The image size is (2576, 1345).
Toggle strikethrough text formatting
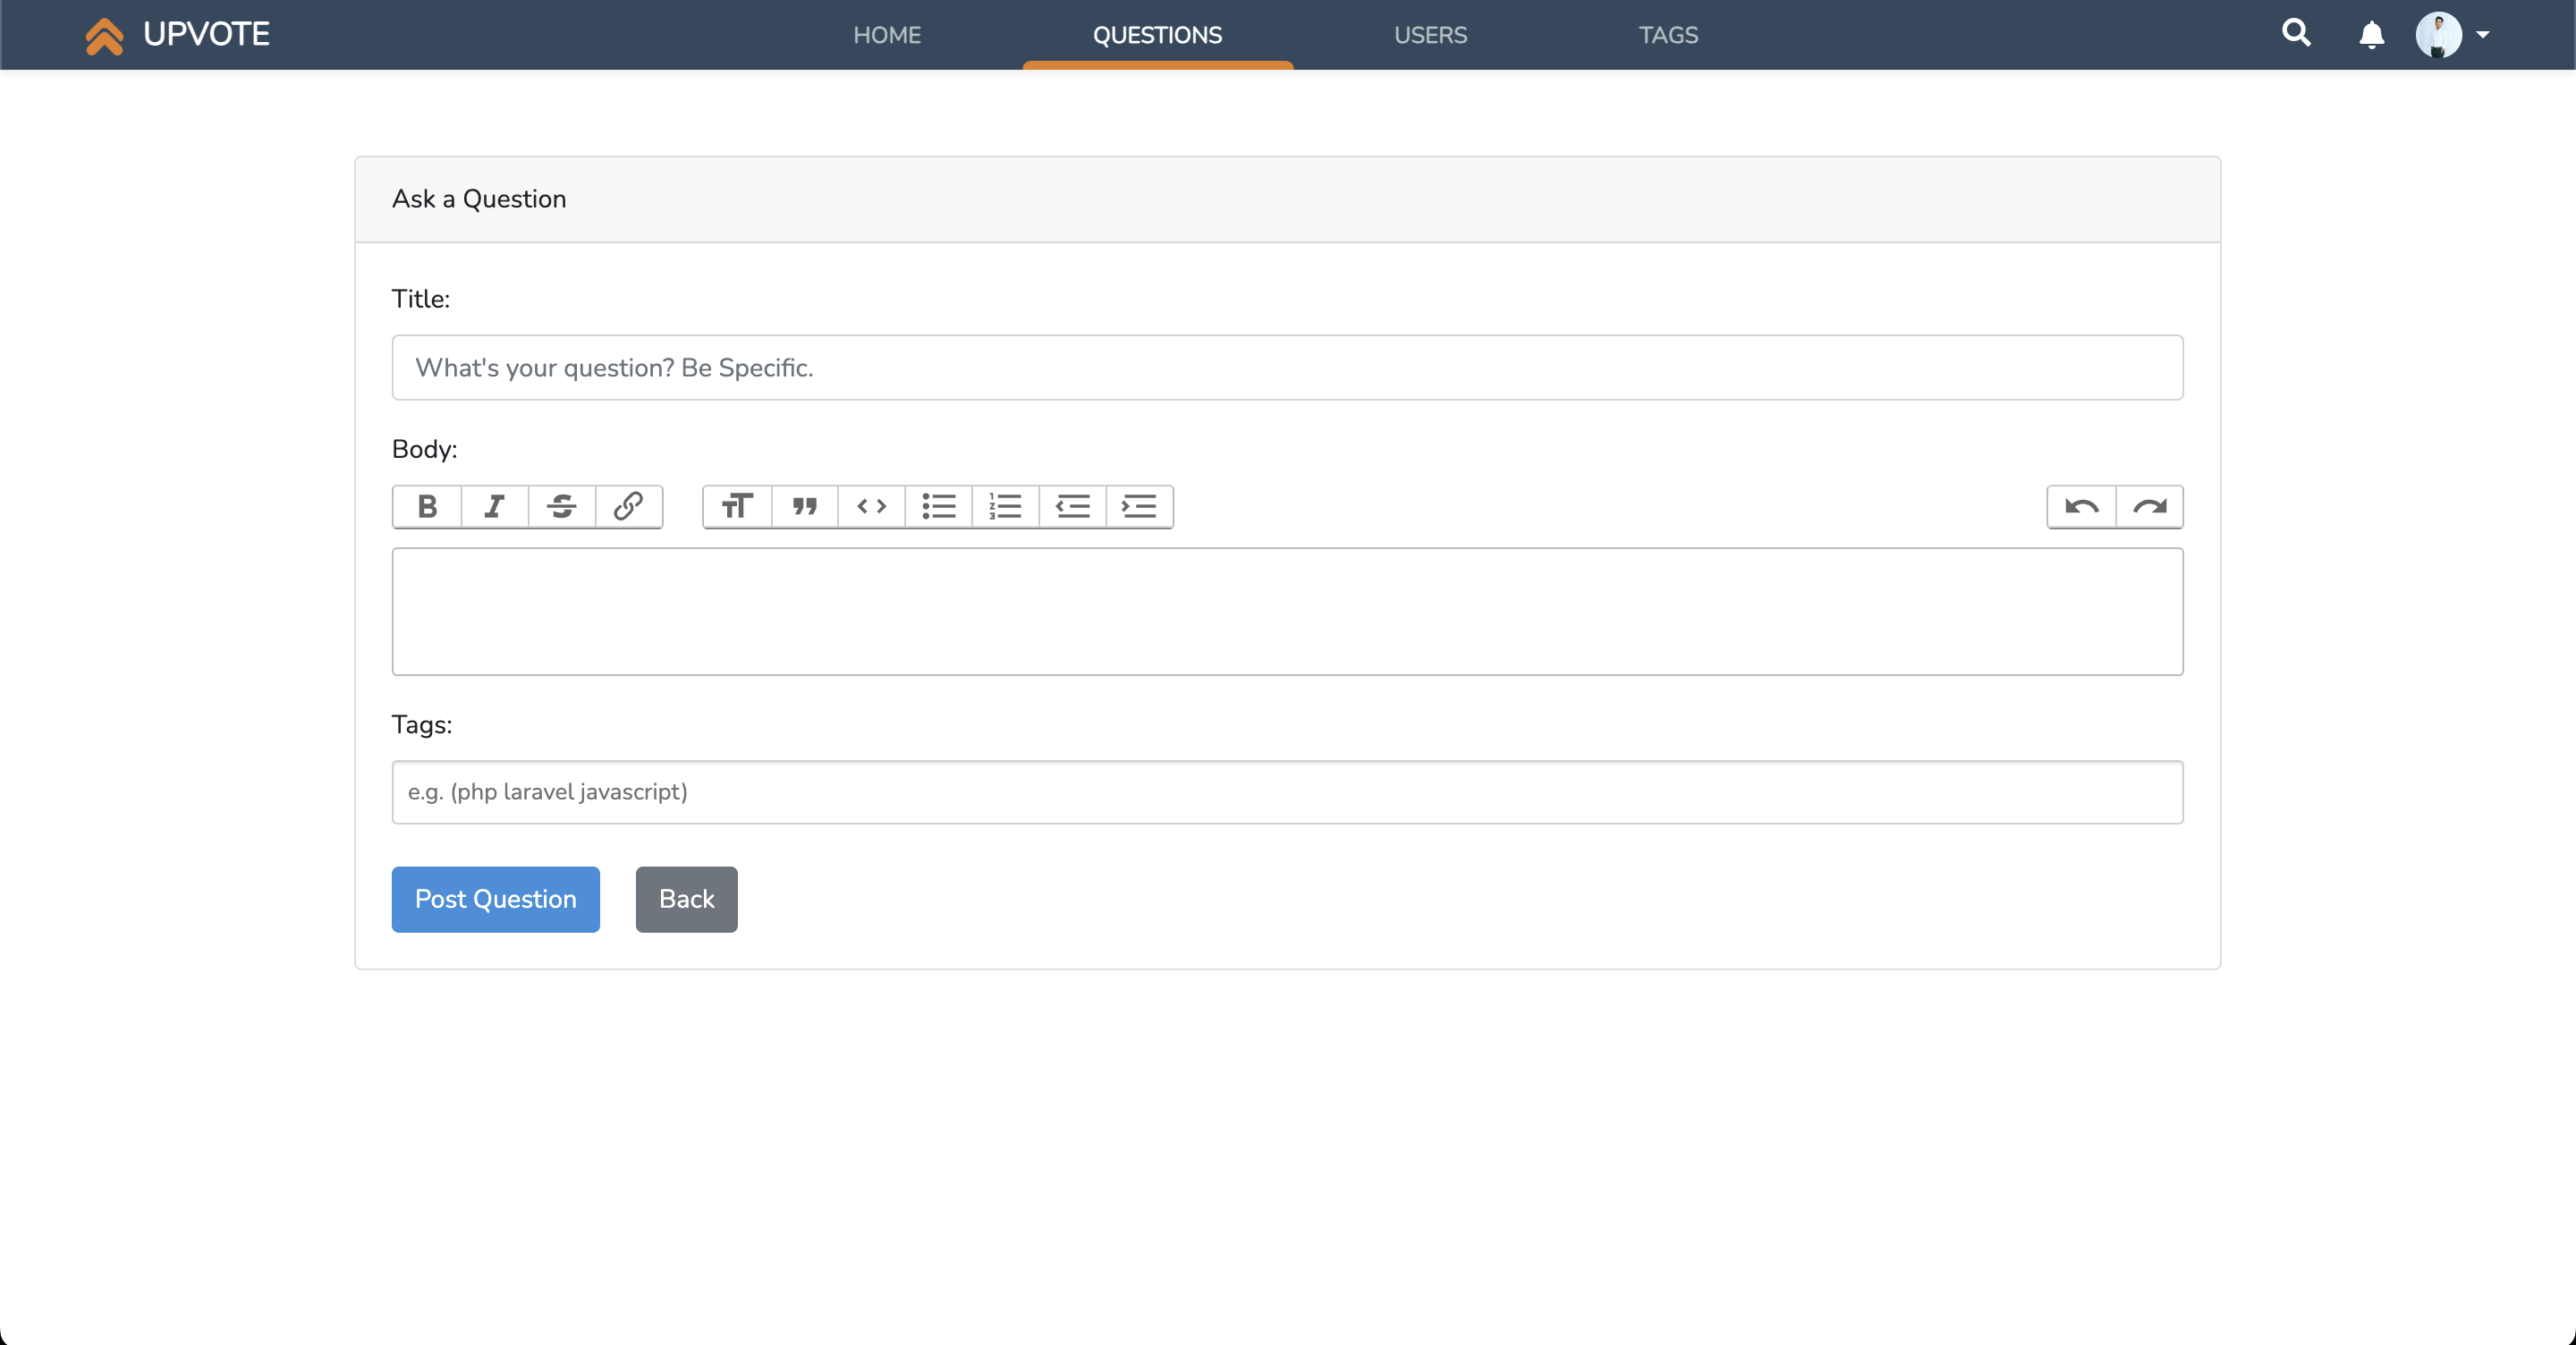click(562, 506)
